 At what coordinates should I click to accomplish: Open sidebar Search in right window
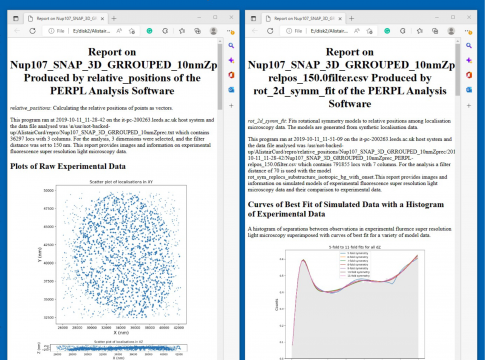(469, 45)
